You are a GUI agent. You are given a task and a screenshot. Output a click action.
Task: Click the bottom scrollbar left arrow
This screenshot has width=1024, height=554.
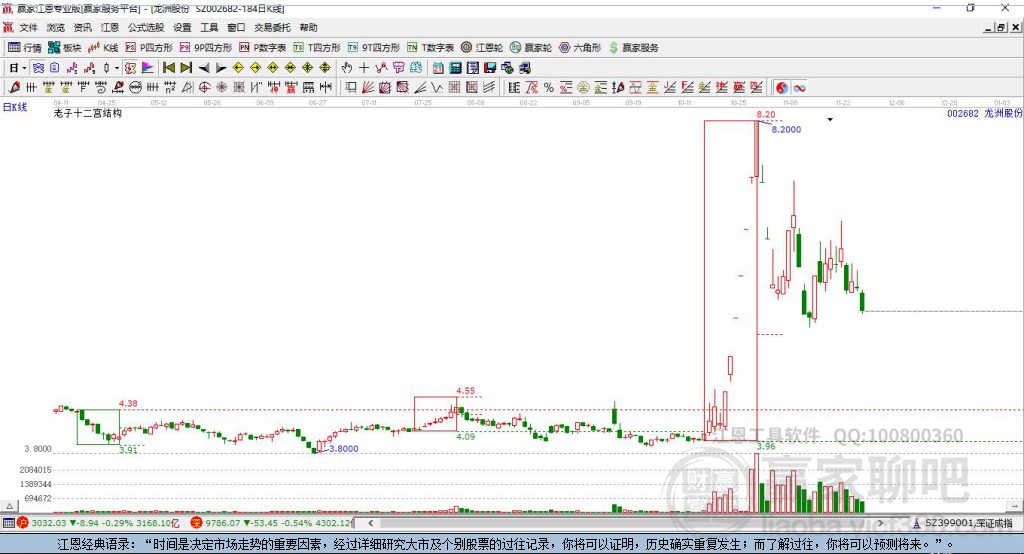pyautogui.click(x=370, y=523)
